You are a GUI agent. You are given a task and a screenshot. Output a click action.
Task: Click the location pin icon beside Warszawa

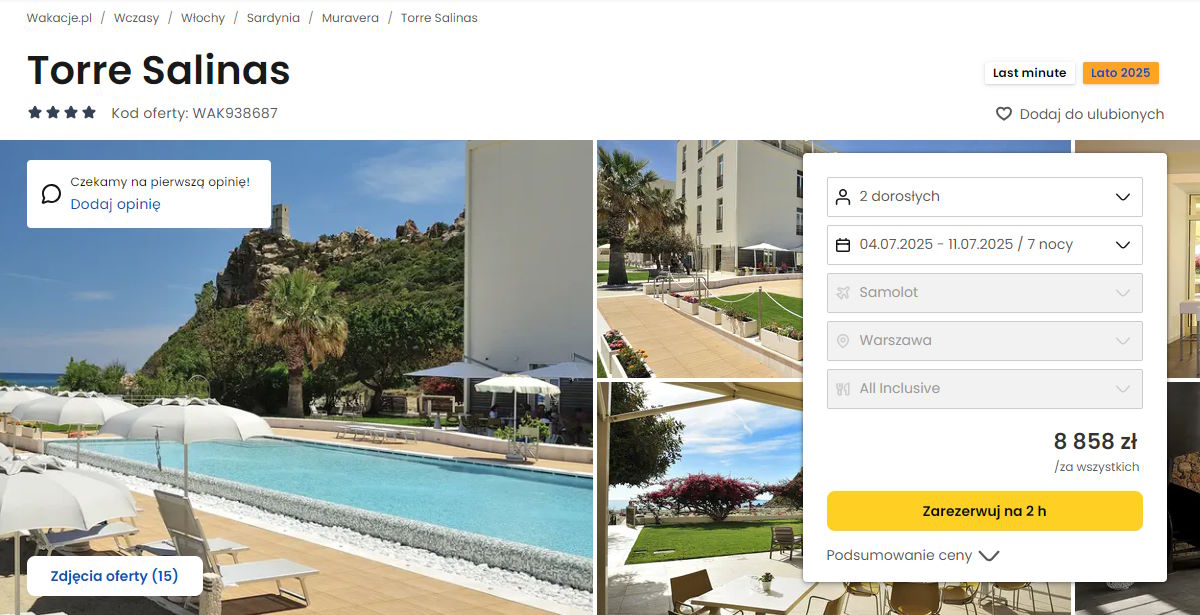pos(843,341)
